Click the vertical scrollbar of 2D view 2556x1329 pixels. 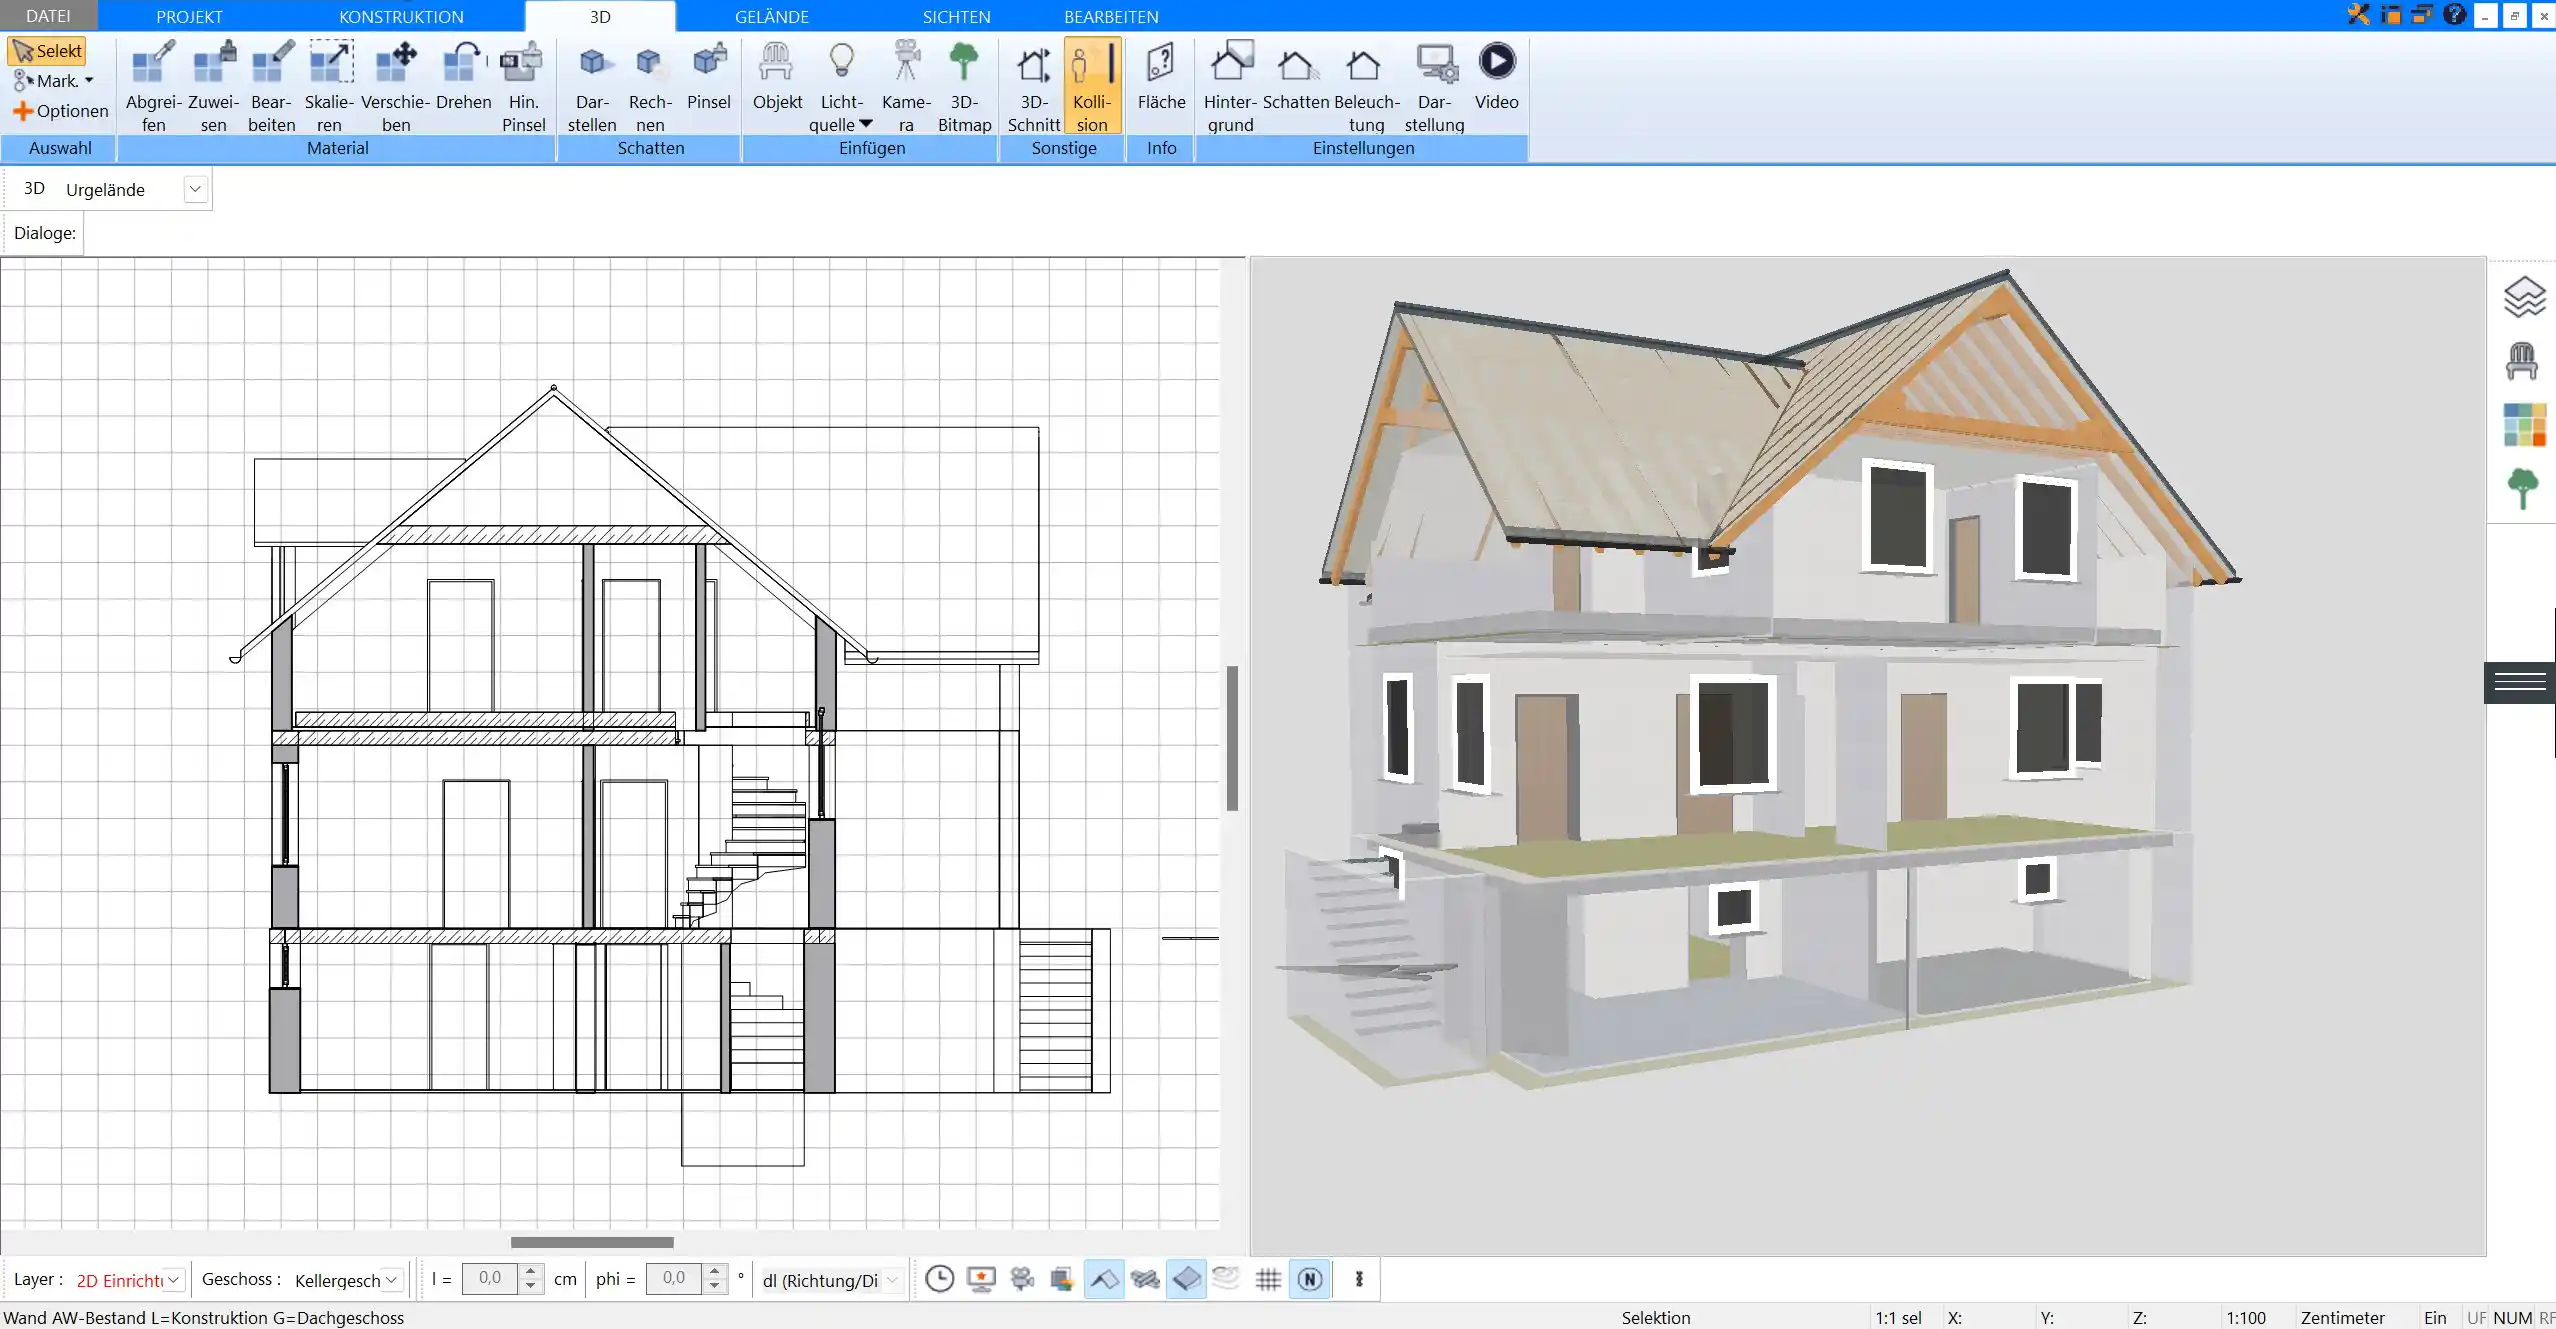tap(1232, 738)
